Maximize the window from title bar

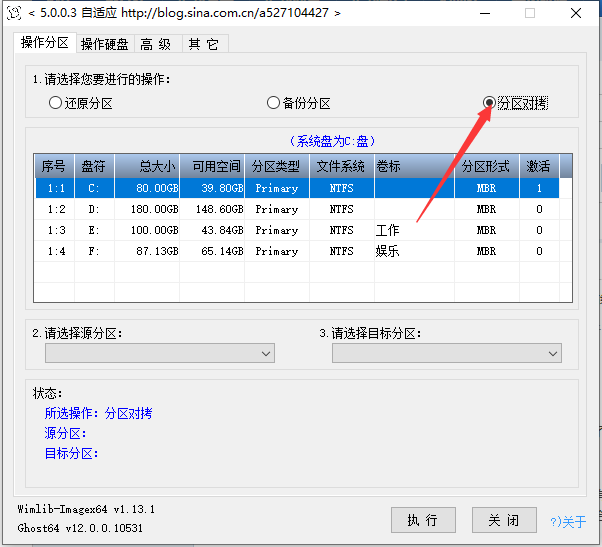pos(530,13)
